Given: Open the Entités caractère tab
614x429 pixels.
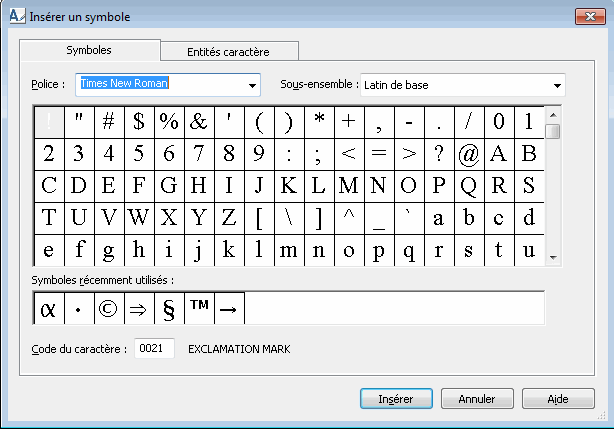Looking at the screenshot, I should [229, 51].
